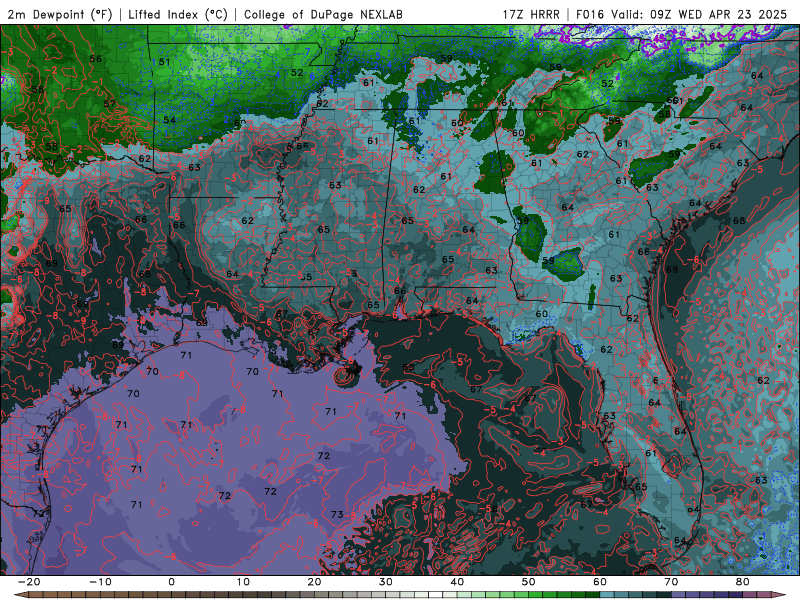Click the '70' color scale label
Viewport: 800px width, 600px height.
click(671, 582)
